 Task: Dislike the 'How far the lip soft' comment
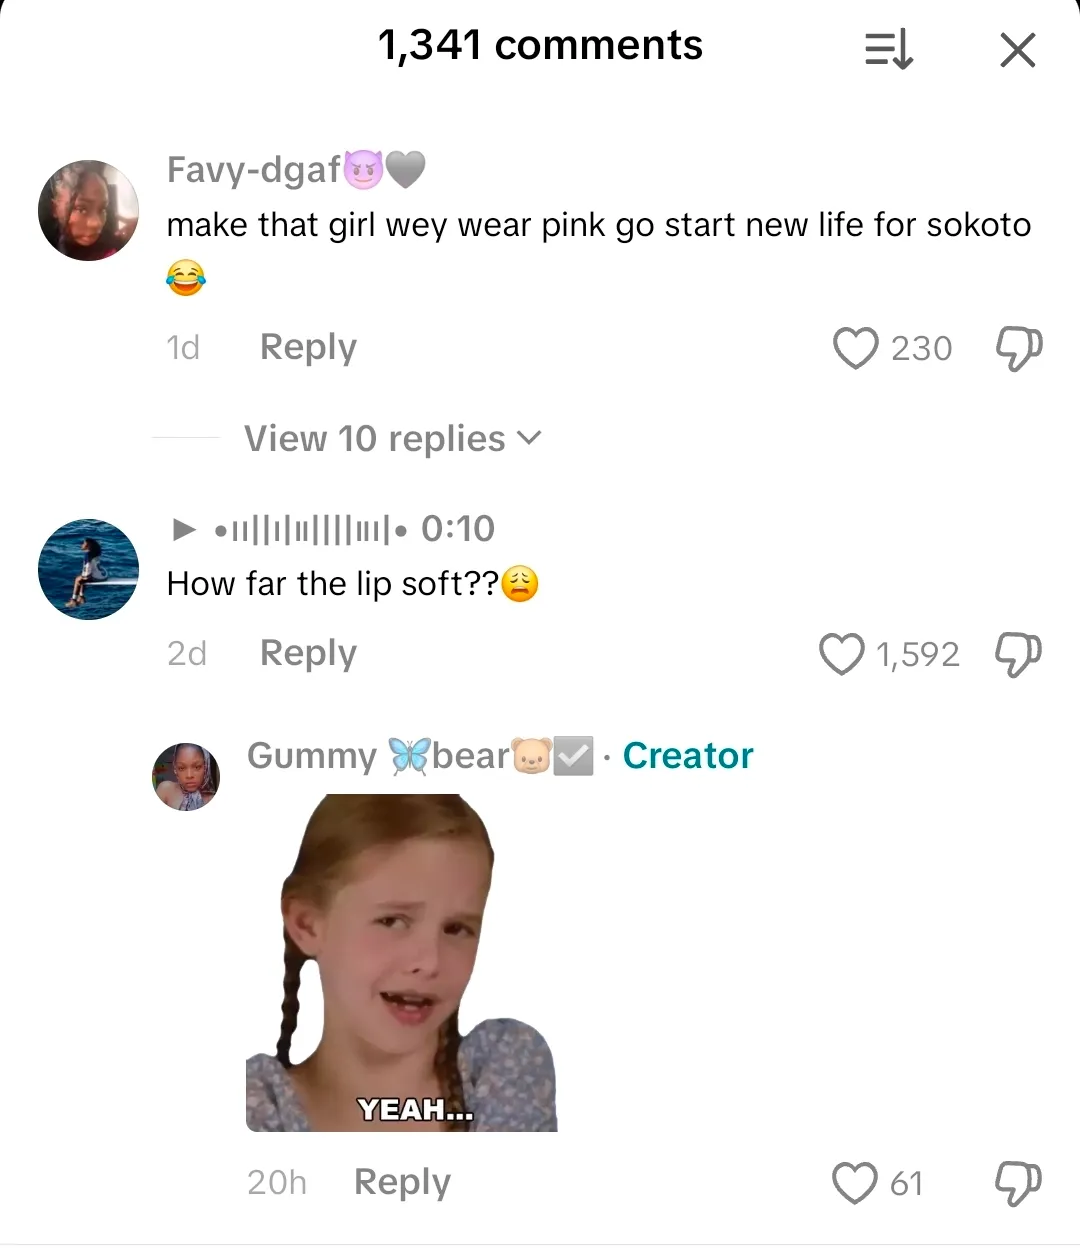pyautogui.click(x=1018, y=654)
